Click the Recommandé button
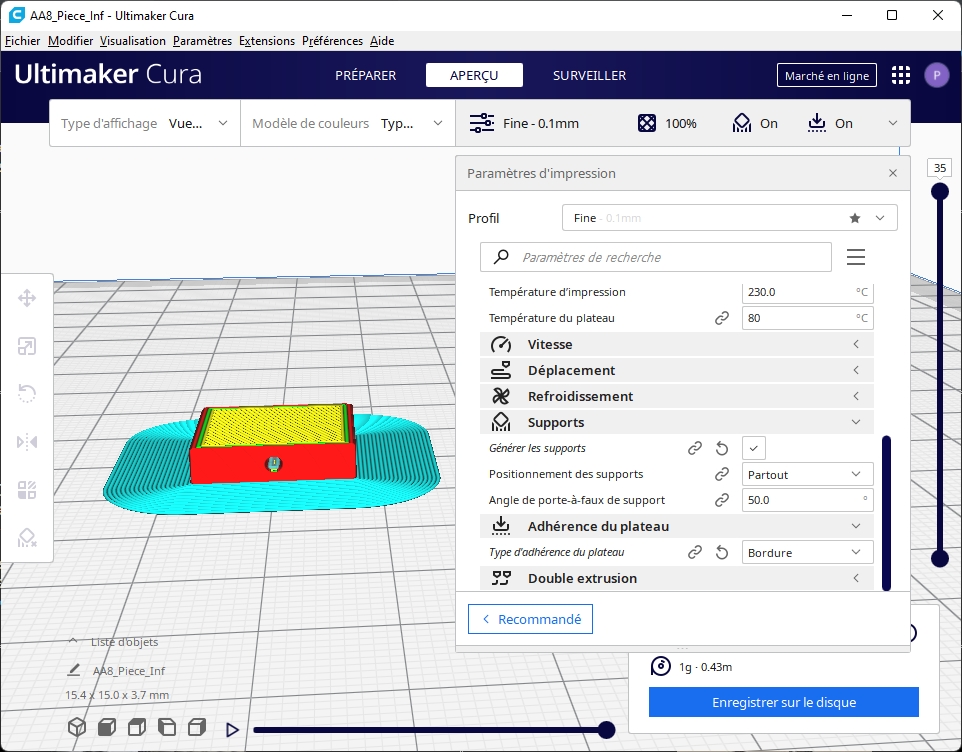Viewport: 962px width, 752px height. pyautogui.click(x=530, y=619)
